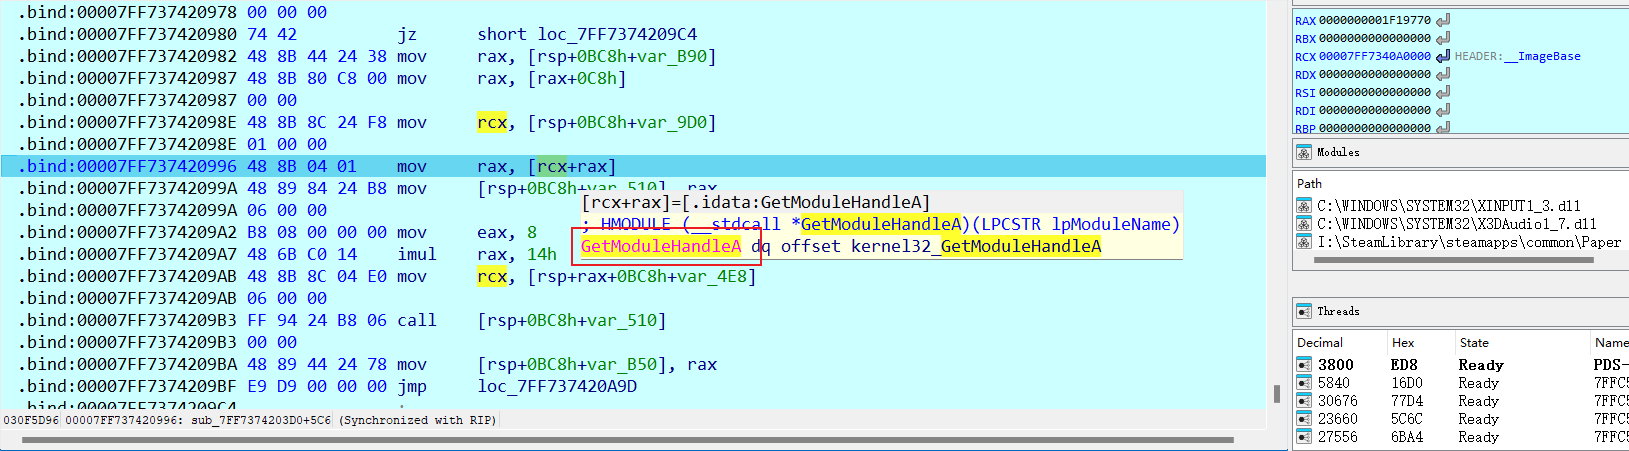Click the Threads panel icon
Image resolution: width=1629 pixels, height=451 pixels.
click(1304, 311)
